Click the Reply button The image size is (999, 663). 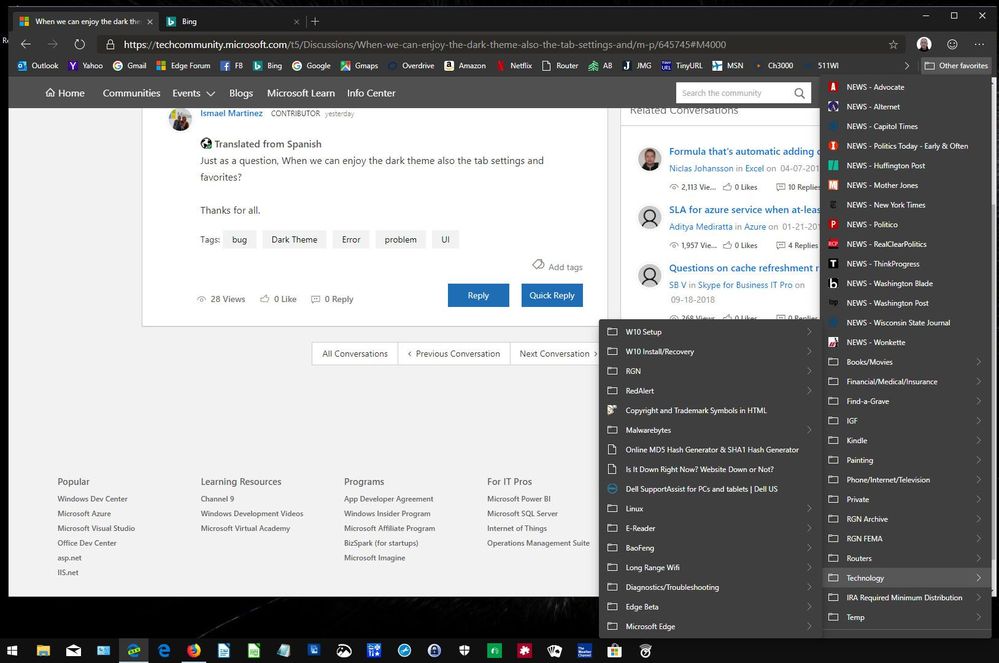477,295
